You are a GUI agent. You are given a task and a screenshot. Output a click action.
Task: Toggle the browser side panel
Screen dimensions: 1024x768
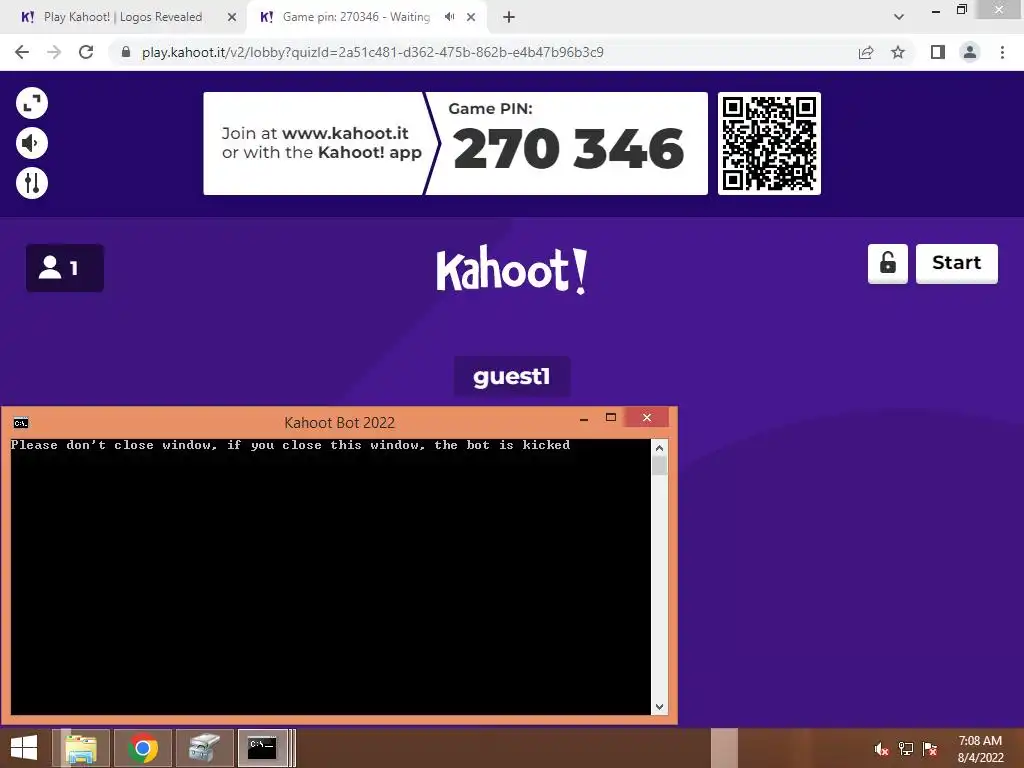tap(938, 52)
